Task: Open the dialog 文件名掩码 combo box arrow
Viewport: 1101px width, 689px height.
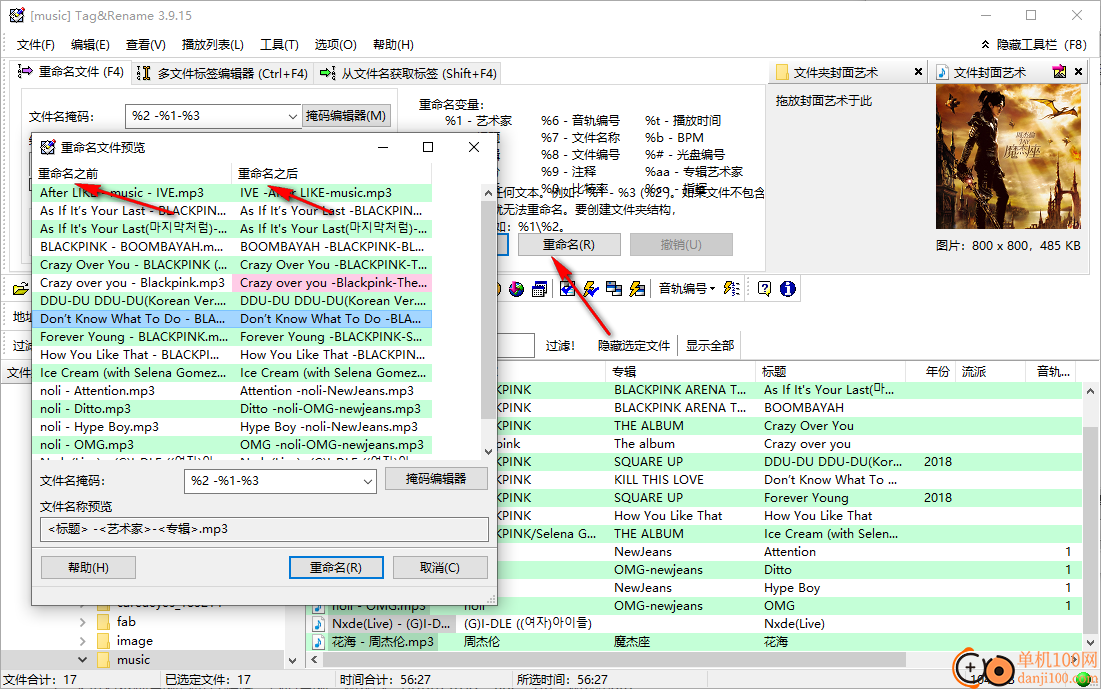Action: tap(367, 481)
